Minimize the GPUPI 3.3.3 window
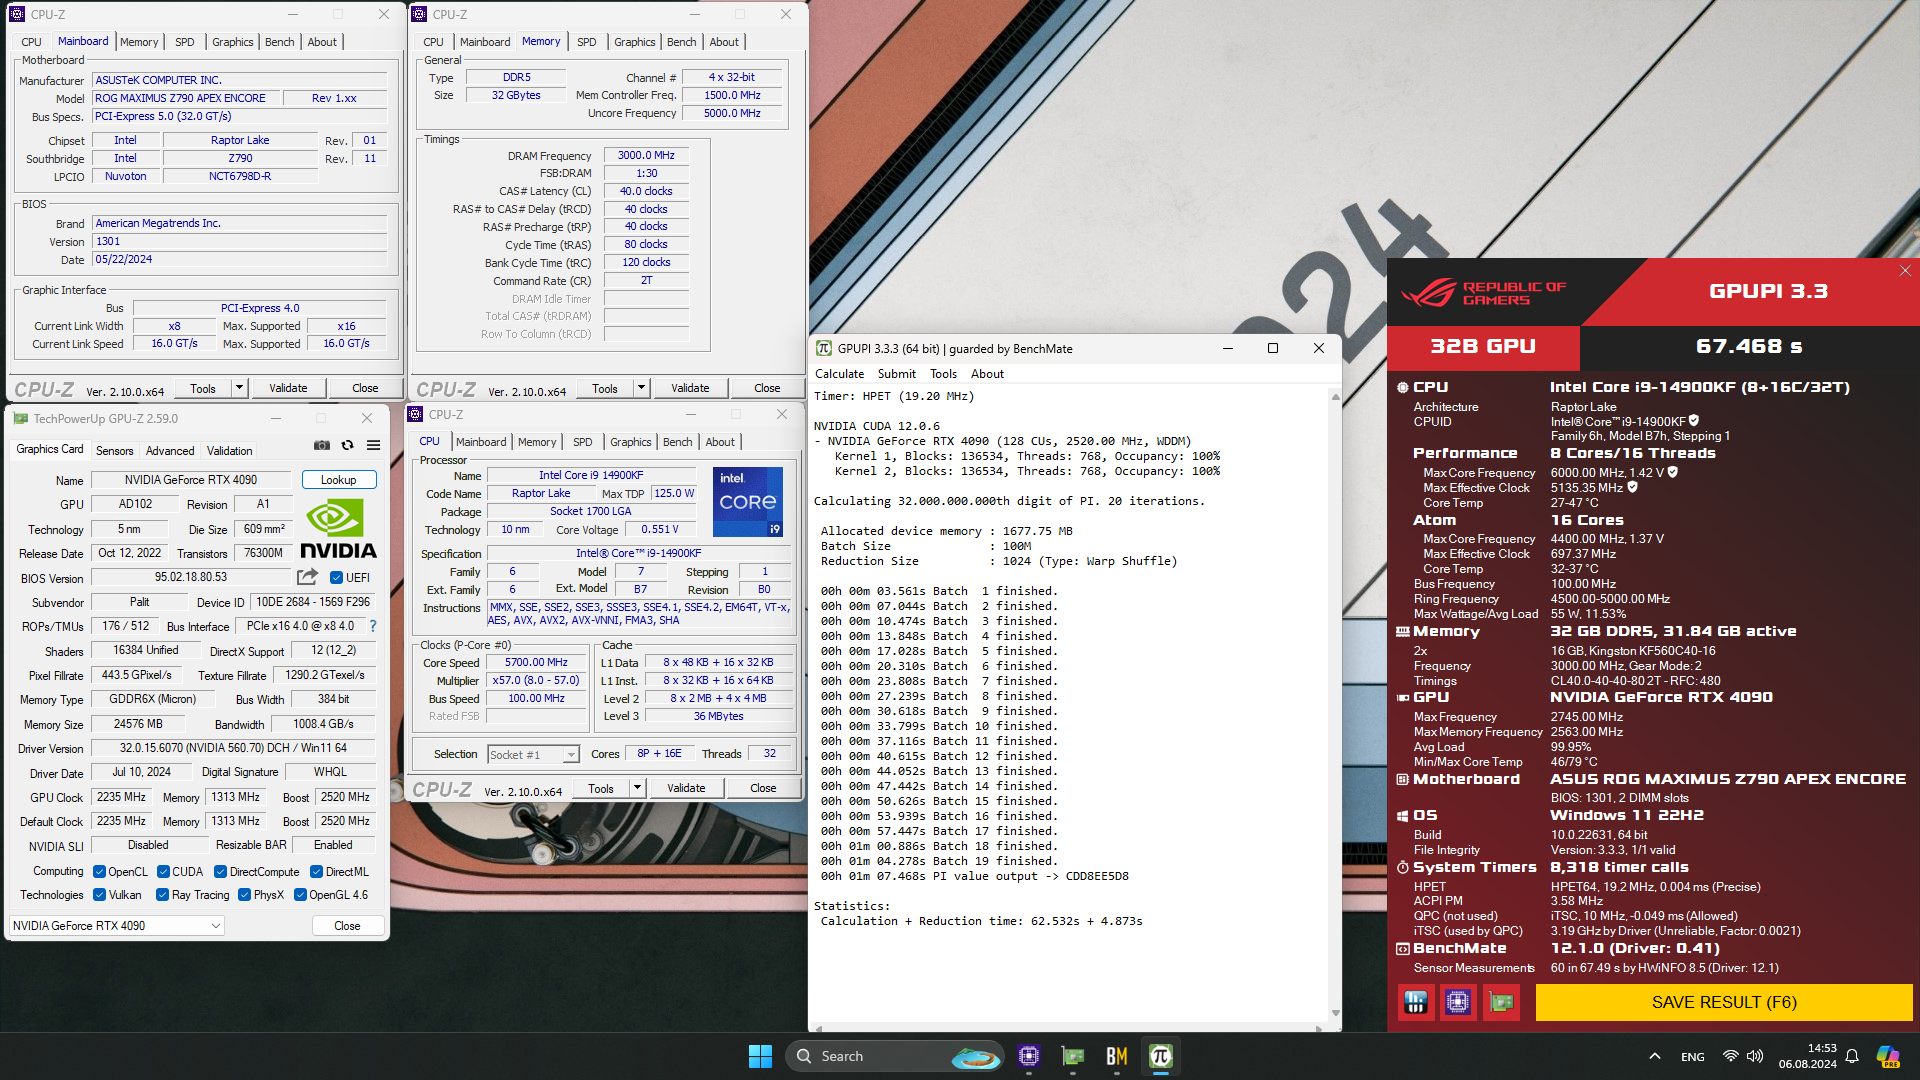This screenshot has width=1920, height=1080. tap(1228, 348)
